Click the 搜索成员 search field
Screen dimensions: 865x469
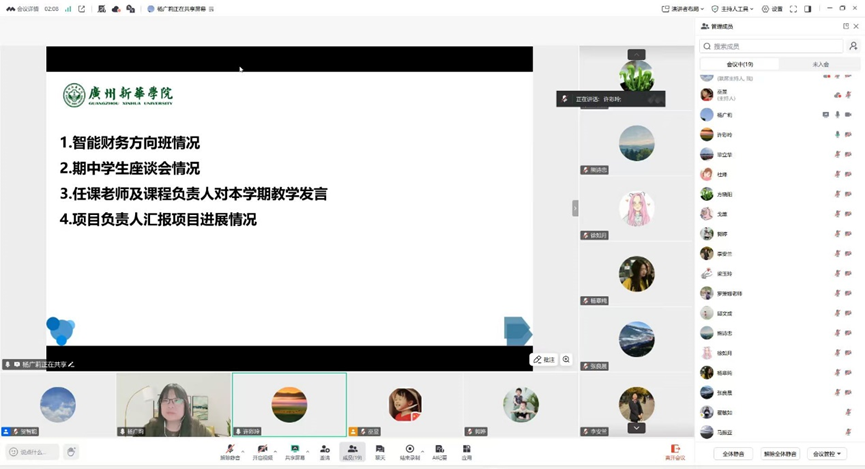click(773, 46)
